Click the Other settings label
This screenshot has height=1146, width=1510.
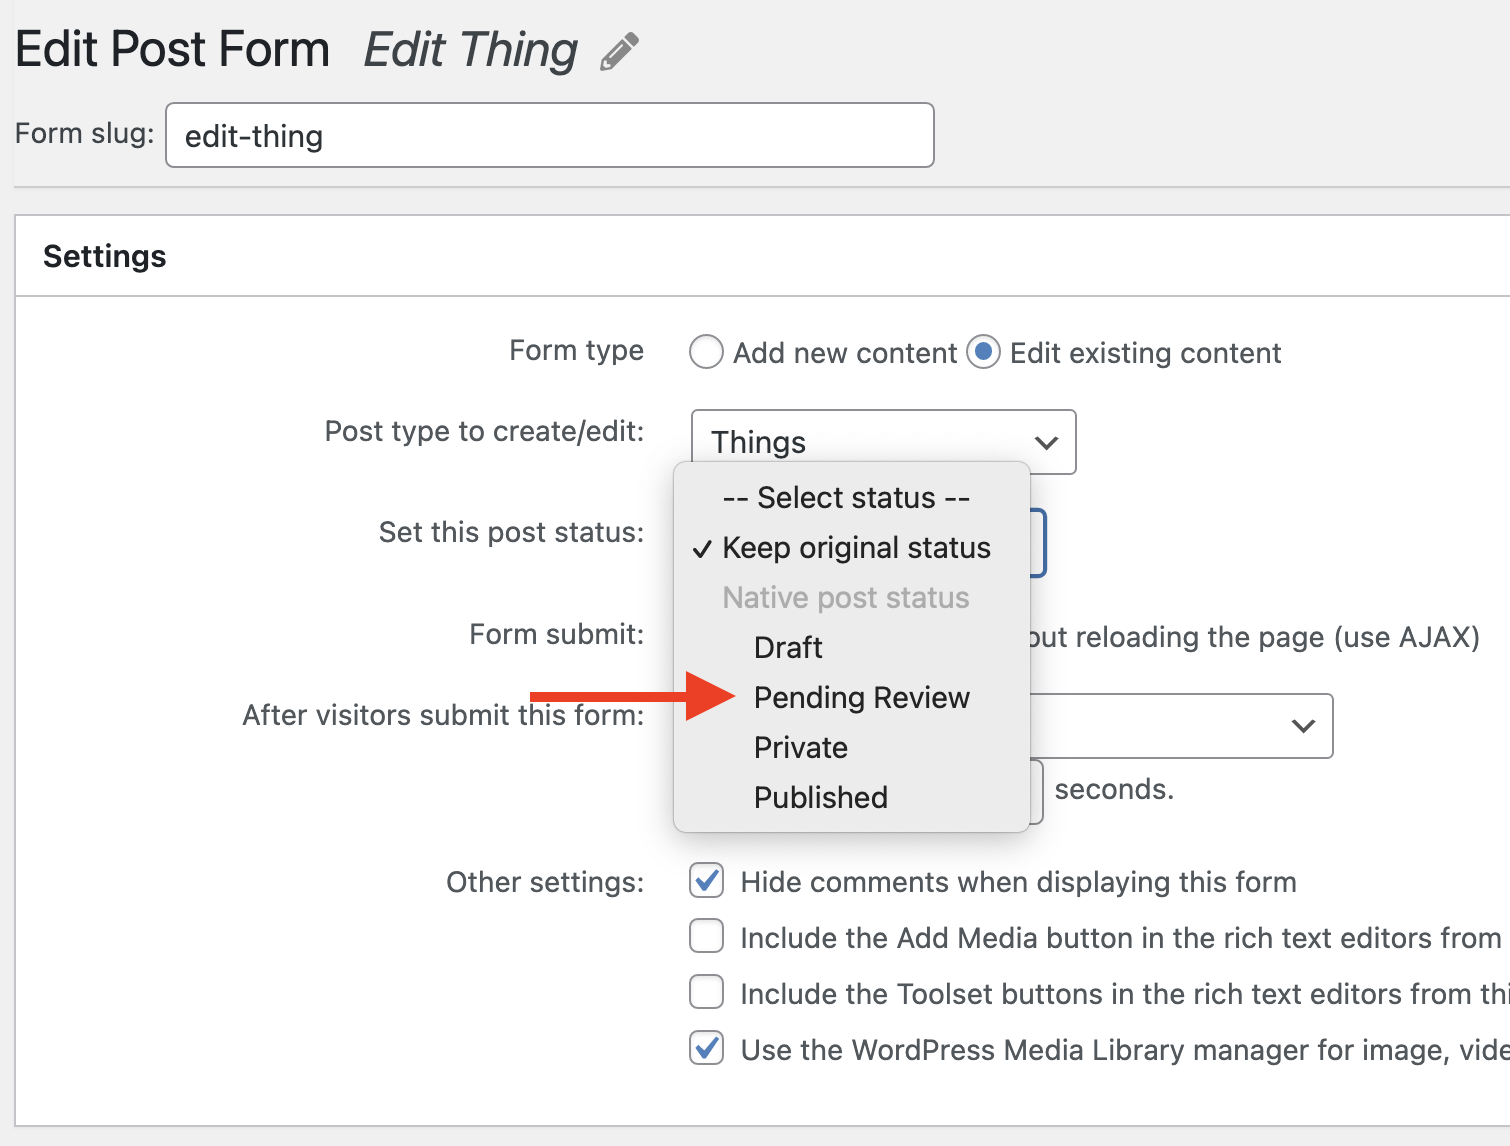pos(545,882)
